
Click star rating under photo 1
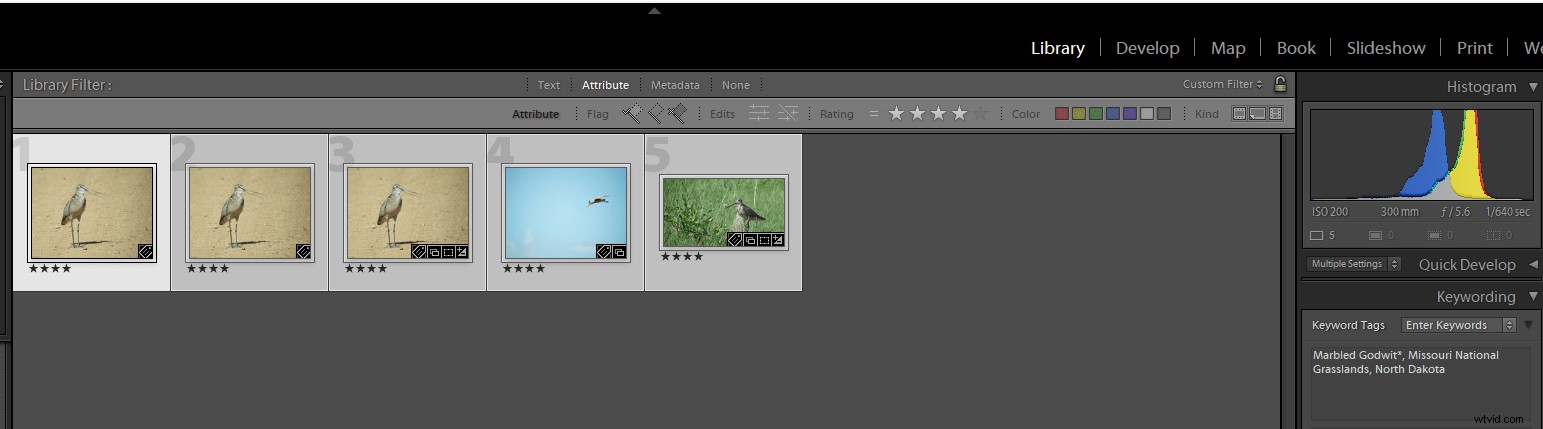pyautogui.click(x=50, y=269)
